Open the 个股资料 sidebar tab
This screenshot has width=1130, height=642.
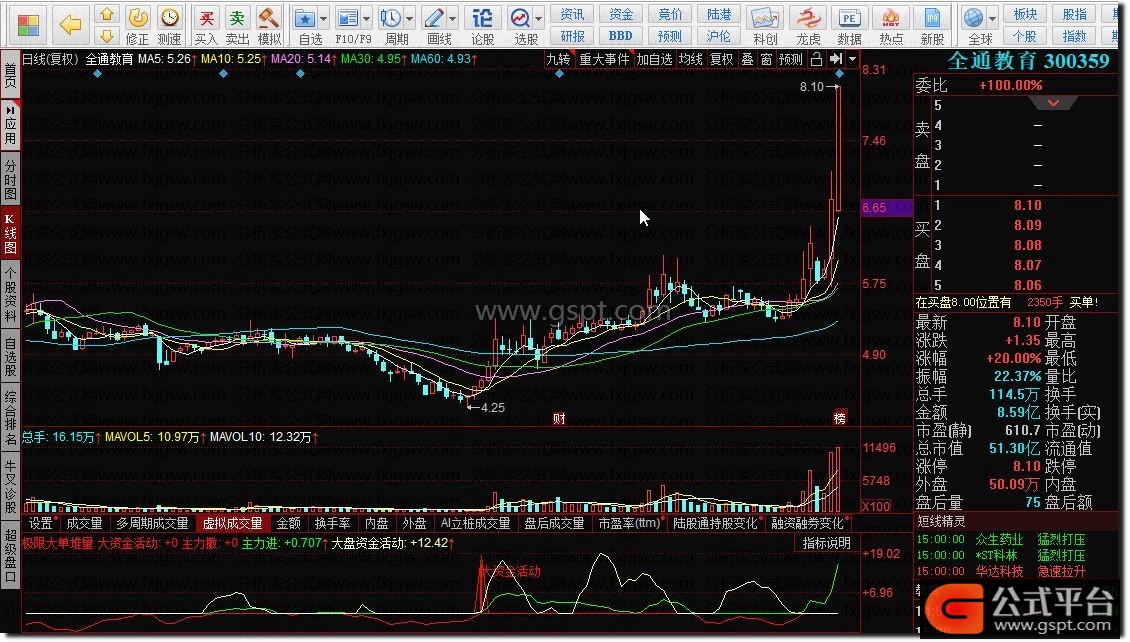pos(10,295)
